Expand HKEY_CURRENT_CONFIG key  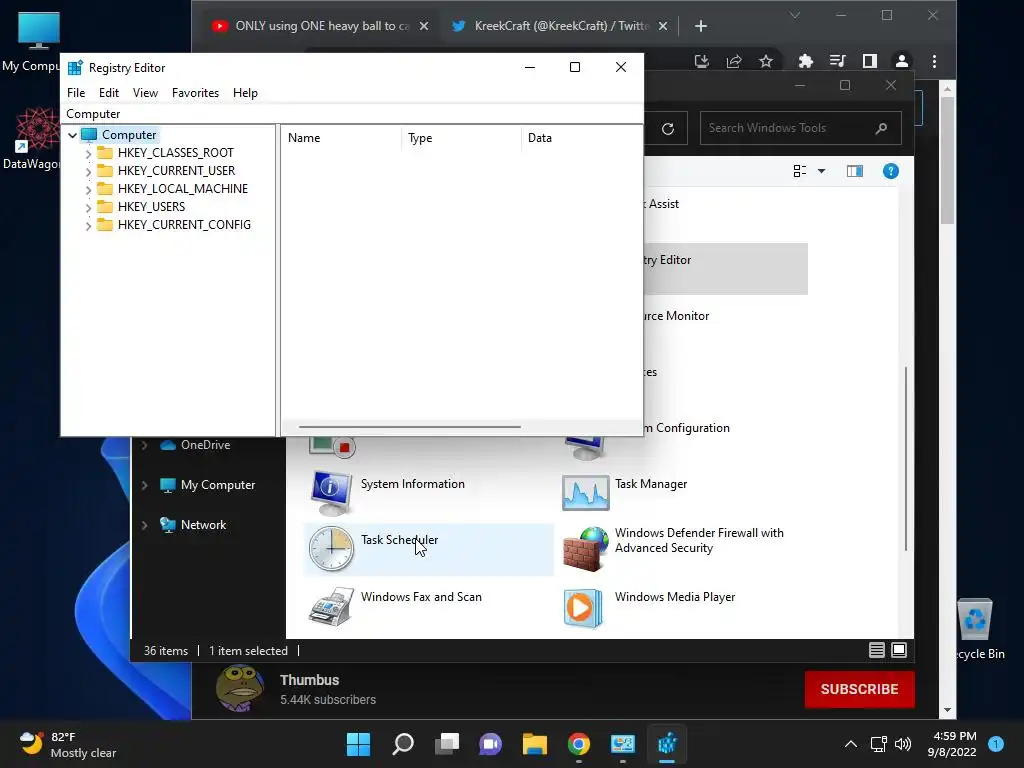(88, 225)
